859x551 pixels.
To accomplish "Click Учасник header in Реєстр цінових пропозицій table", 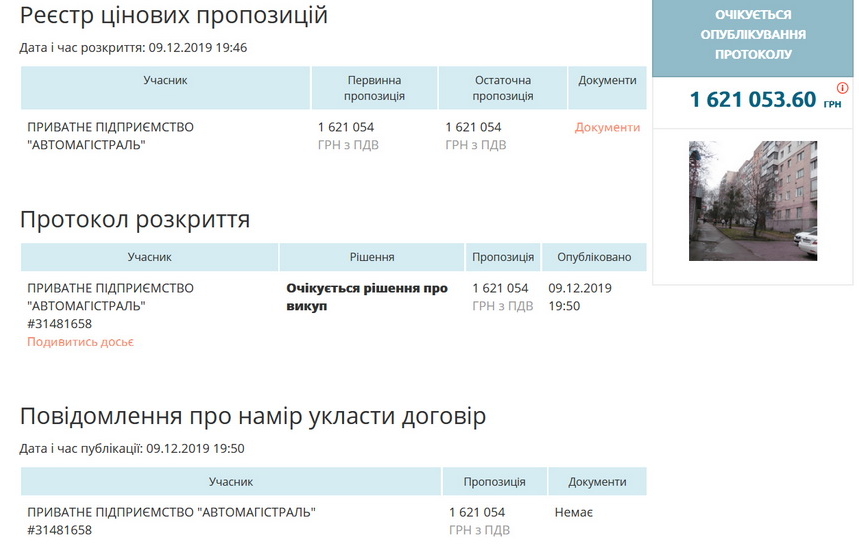I will (x=165, y=81).
